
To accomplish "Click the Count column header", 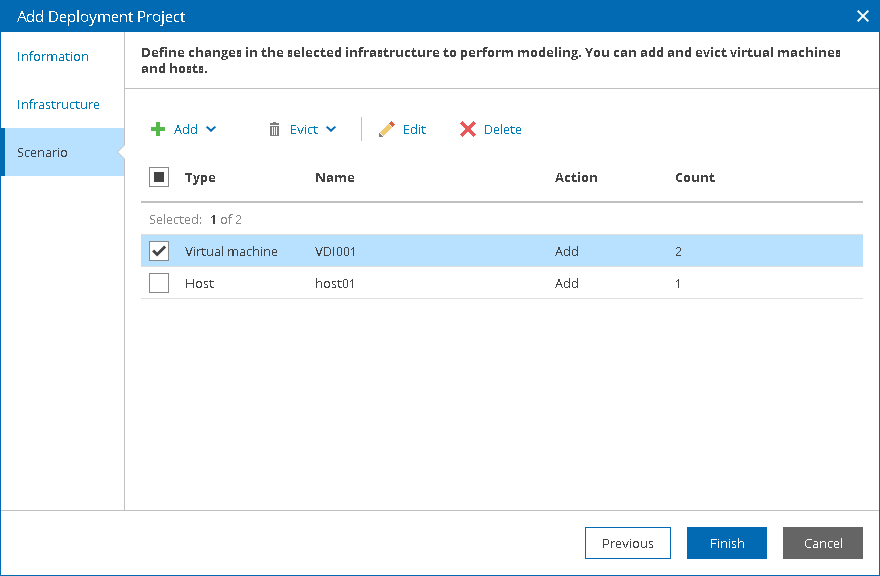I will click(695, 177).
